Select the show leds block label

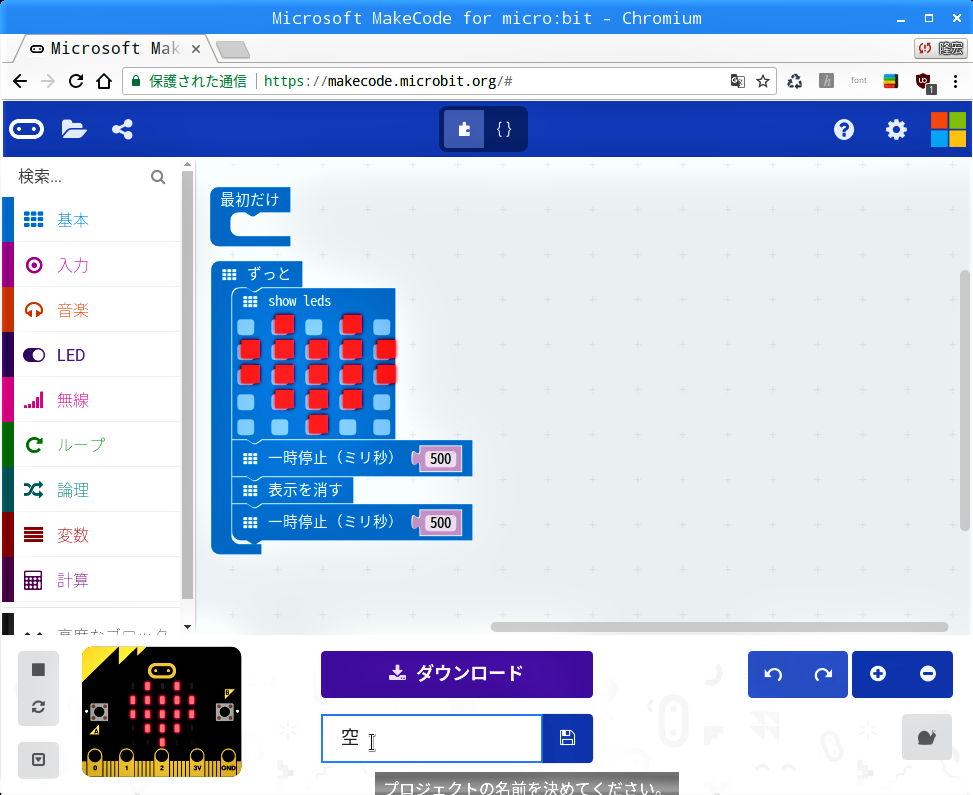[299, 301]
